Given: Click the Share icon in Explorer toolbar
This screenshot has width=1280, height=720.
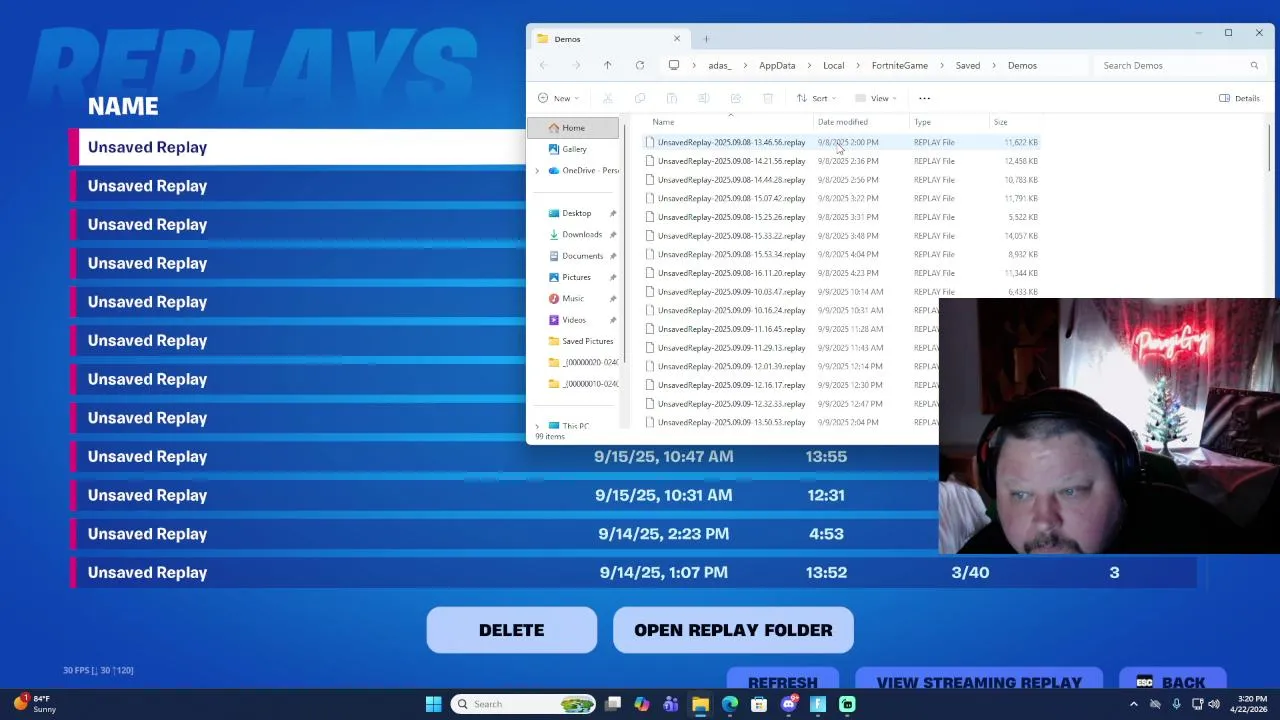Looking at the screenshot, I should pyautogui.click(x=736, y=98).
